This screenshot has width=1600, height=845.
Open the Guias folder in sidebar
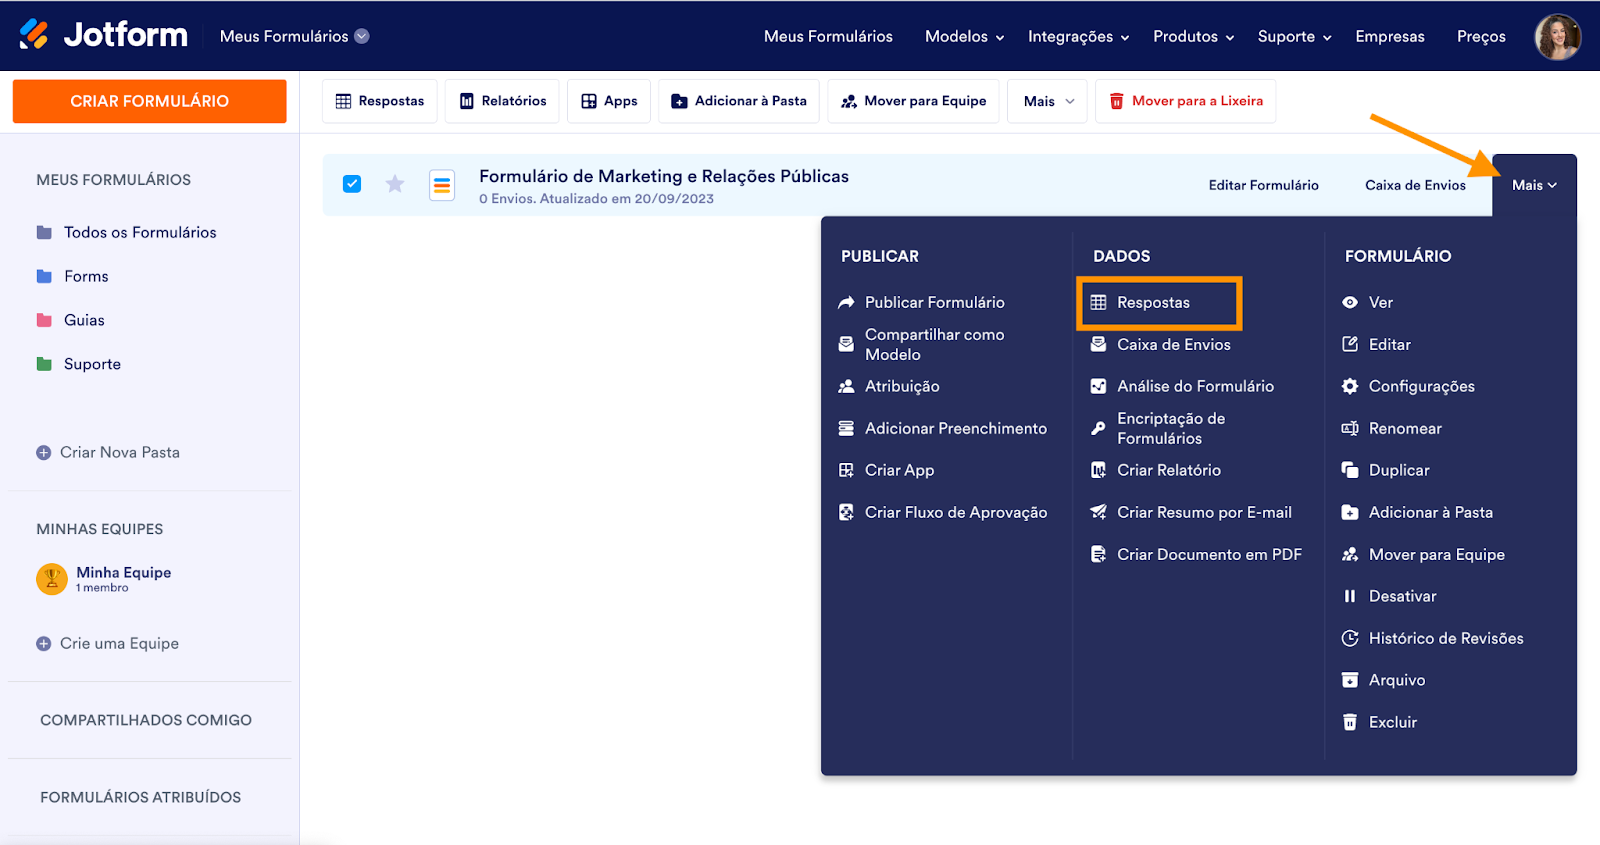pos(84,320)
